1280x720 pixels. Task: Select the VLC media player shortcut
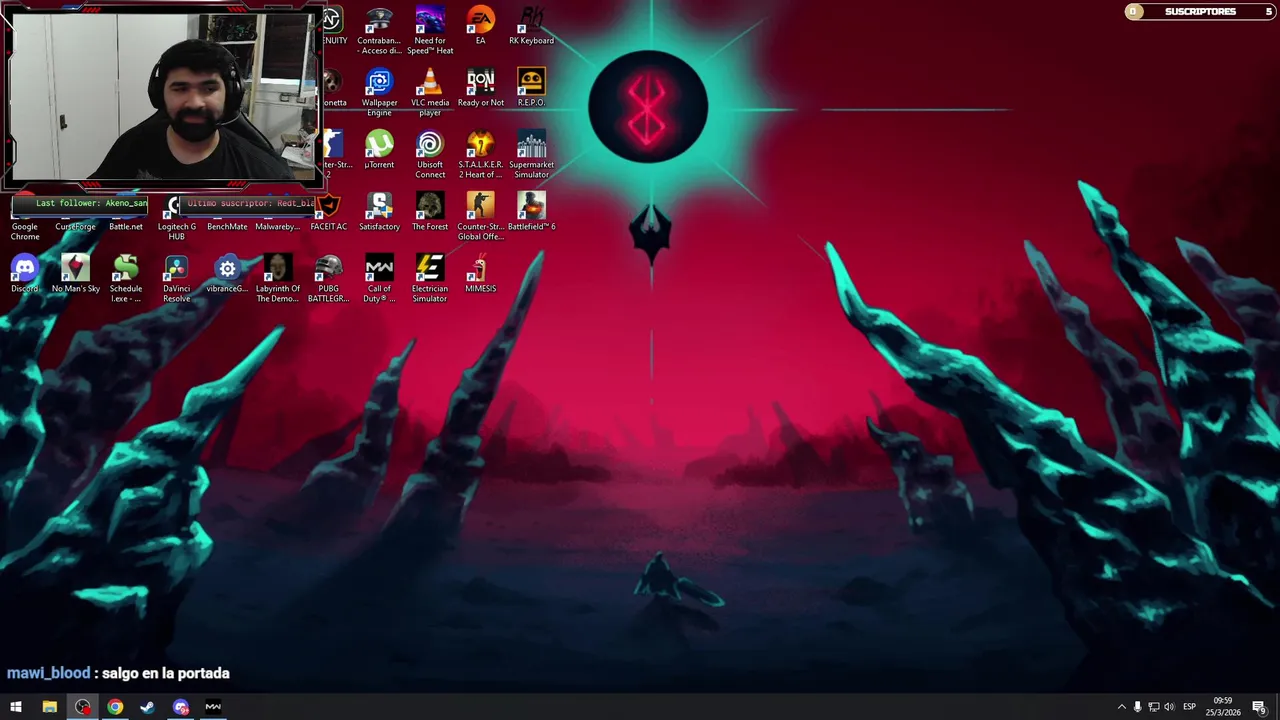coord(430,92)
